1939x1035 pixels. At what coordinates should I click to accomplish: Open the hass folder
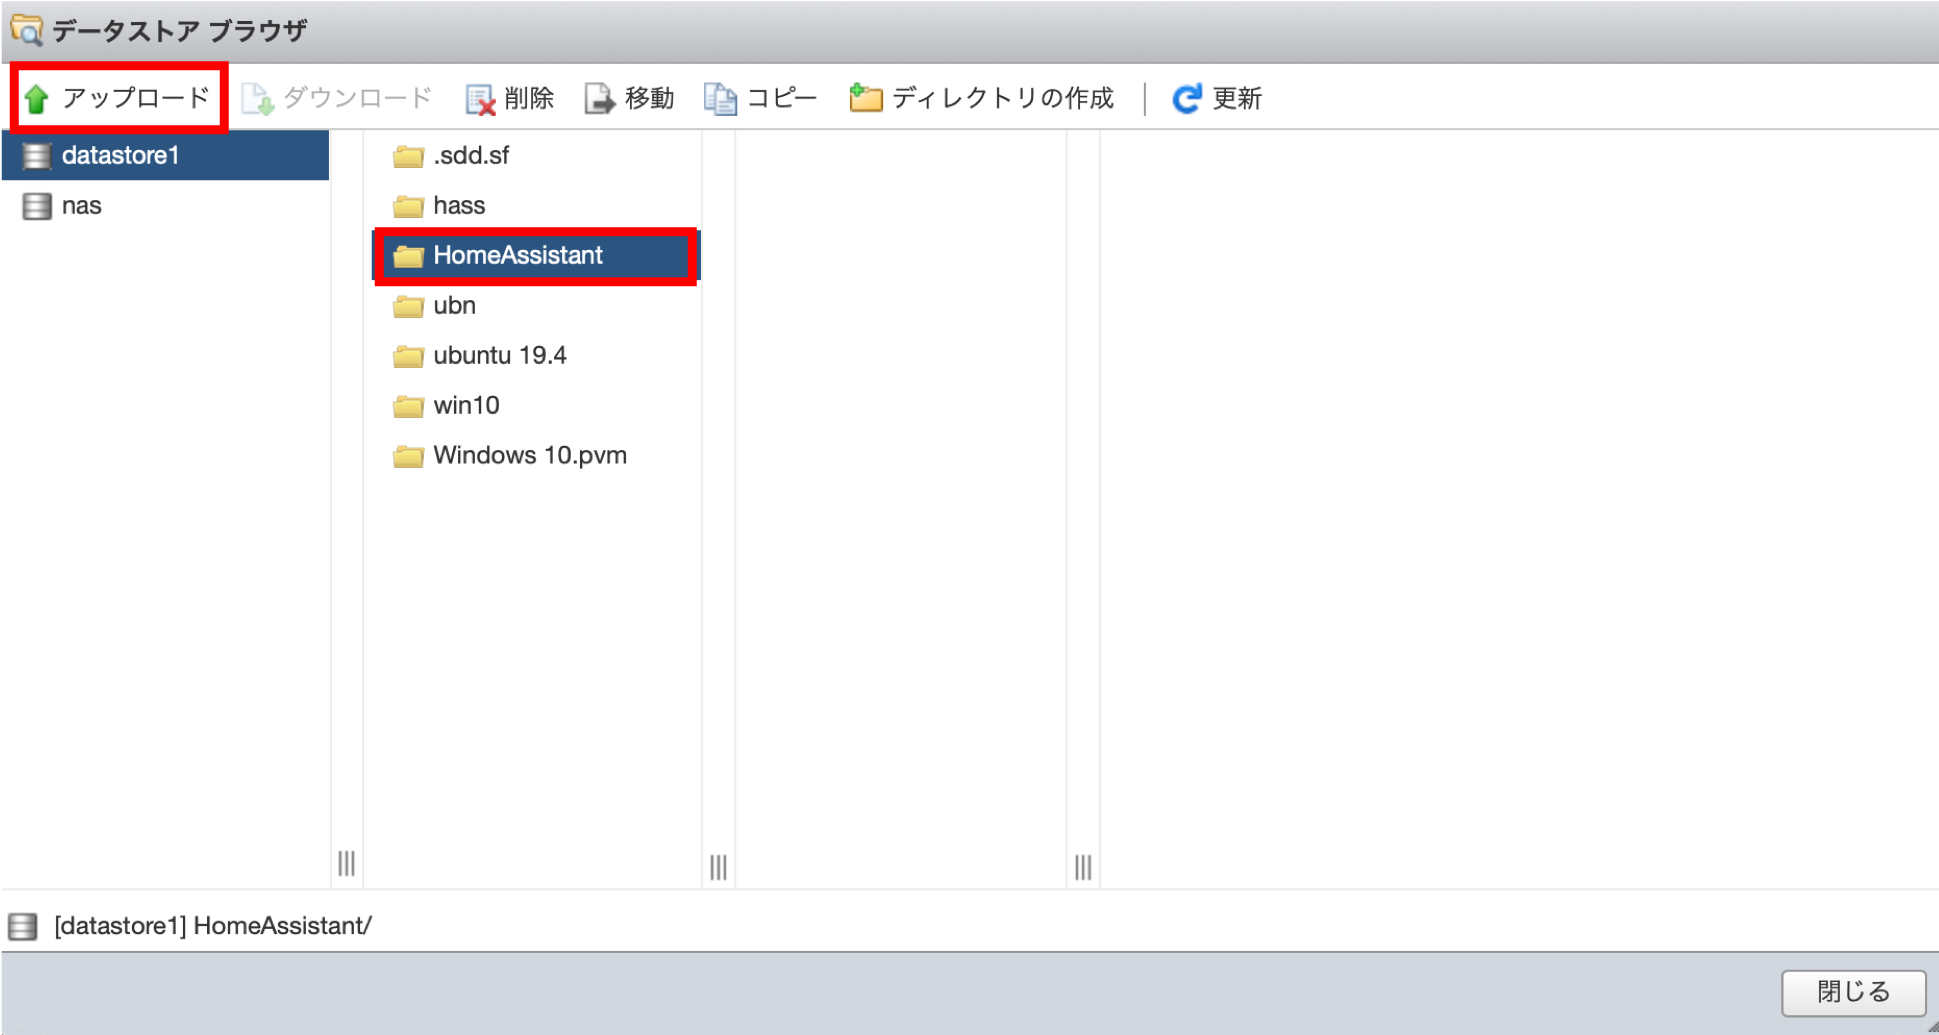(459, 205)
